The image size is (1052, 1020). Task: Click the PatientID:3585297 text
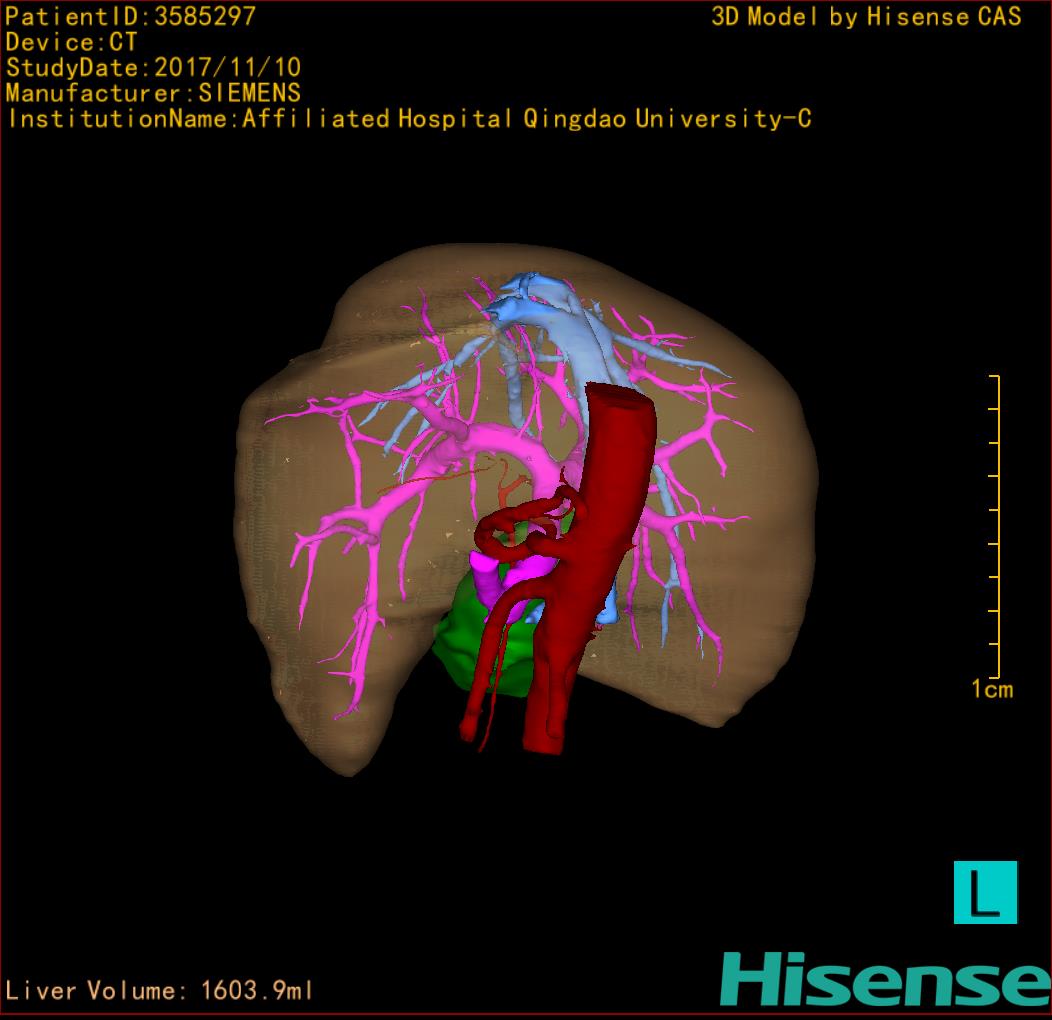coord(131,16)
